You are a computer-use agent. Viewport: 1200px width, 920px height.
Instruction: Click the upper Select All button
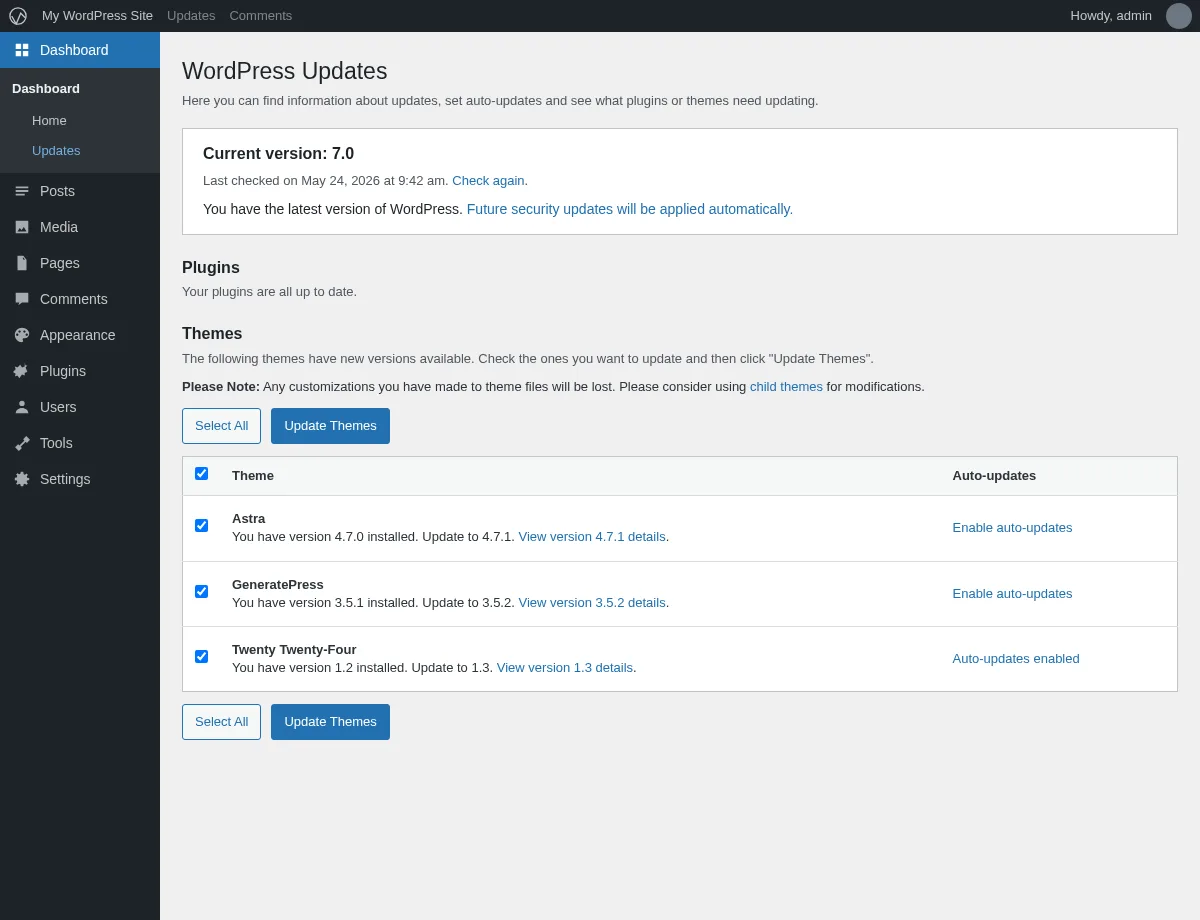tap(221, 426)
